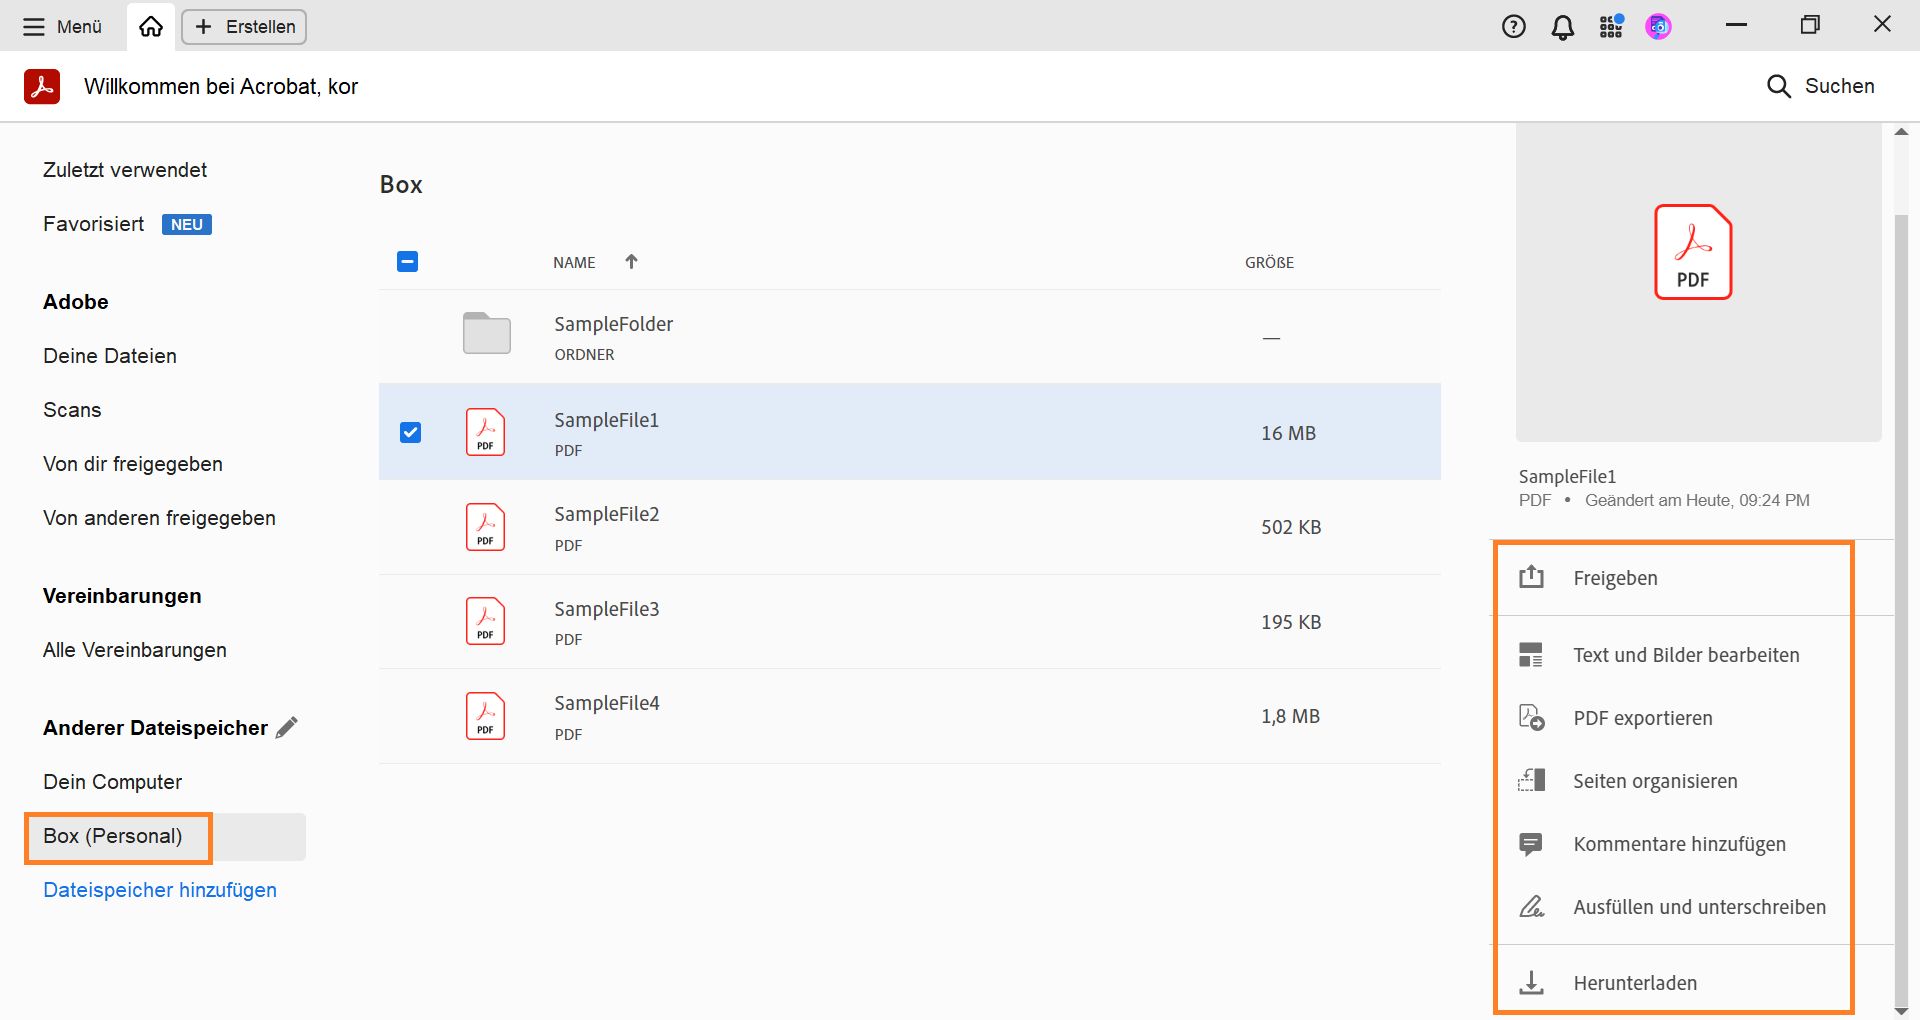Image resolution: width=1920 pixels, height=1020 pixels.
Task: Toggle name sort order arrow
Action: point(631,262)
